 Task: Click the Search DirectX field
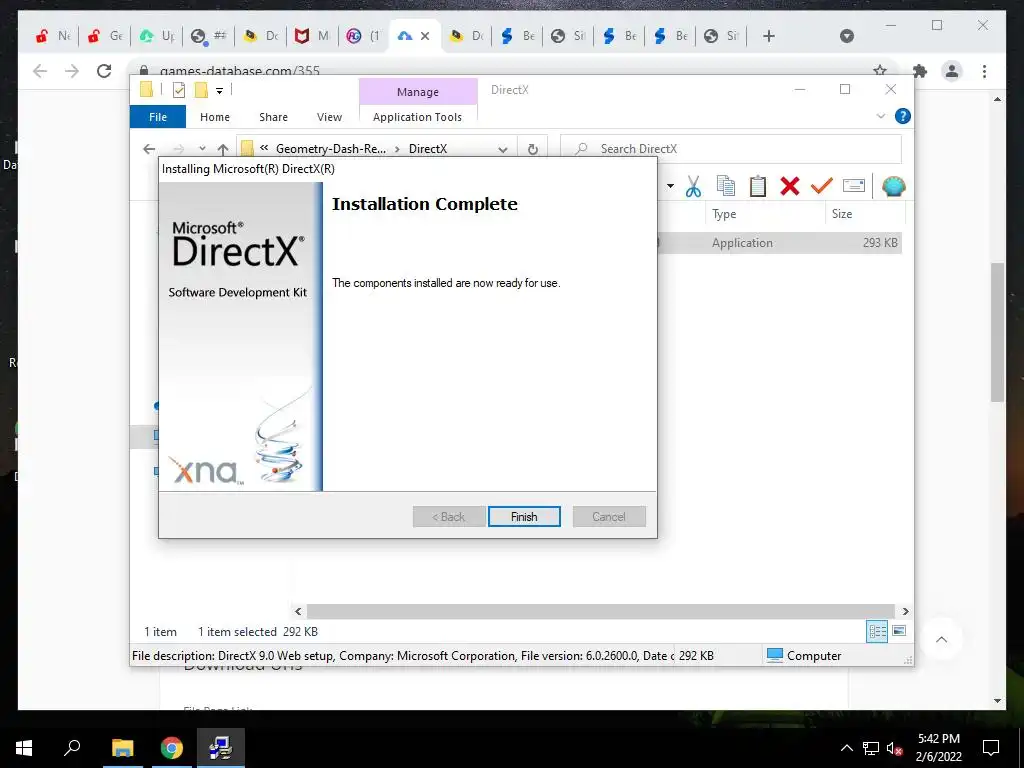[731, 149]
